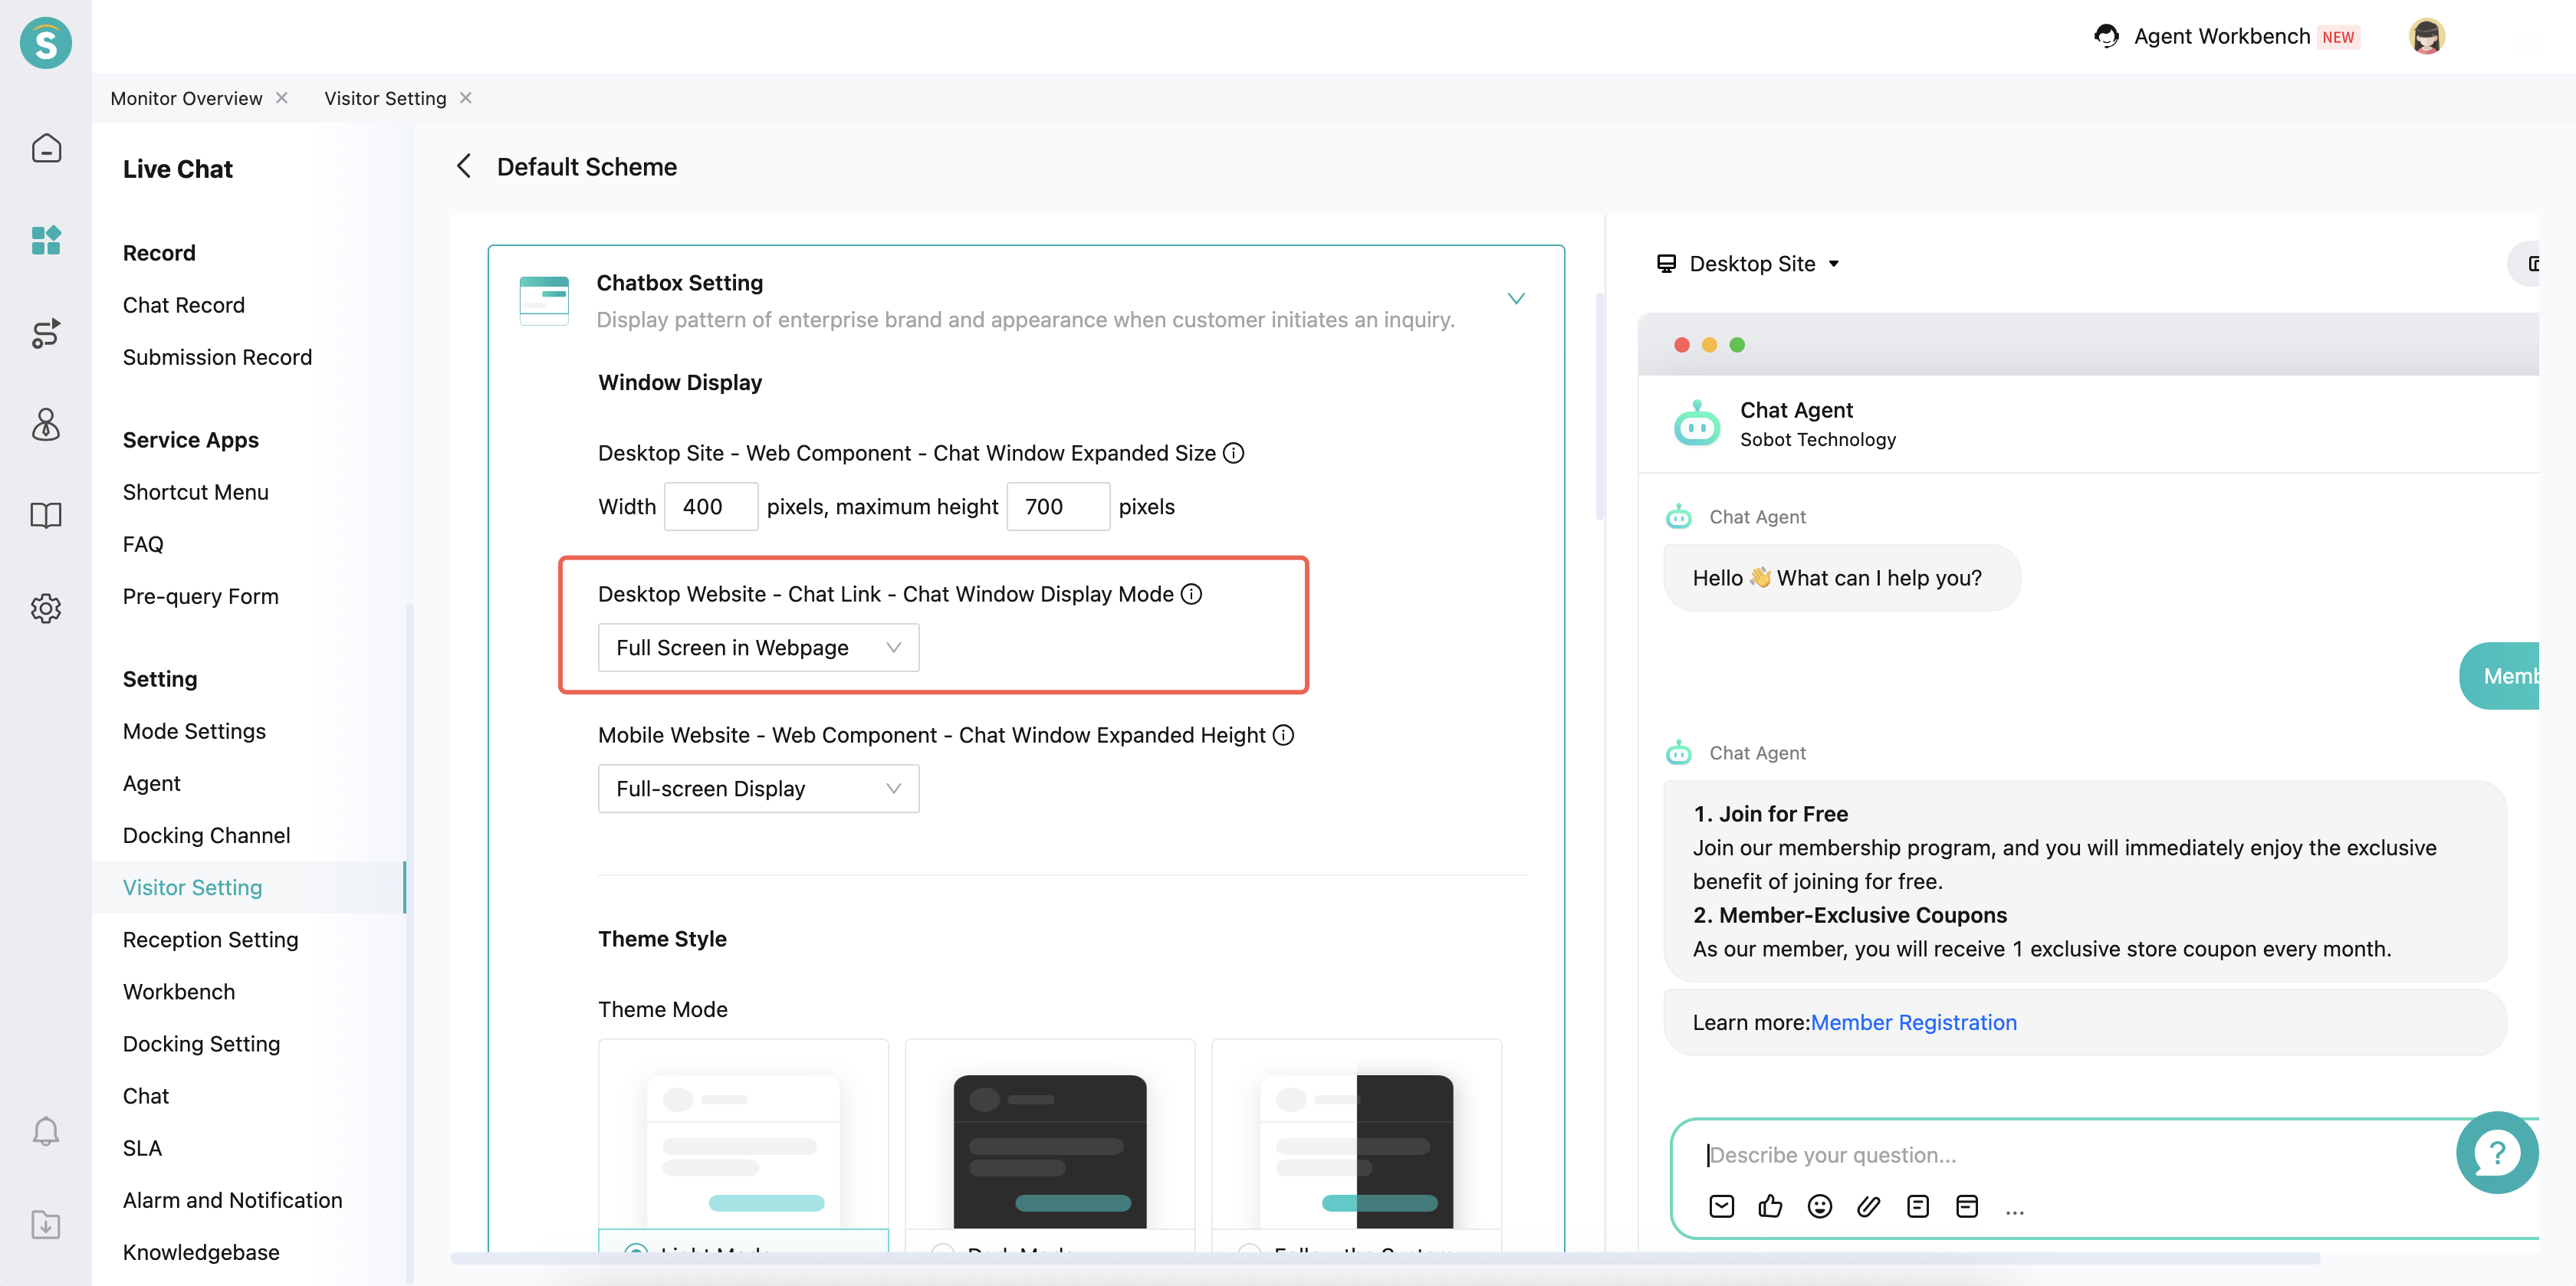Click the Member Registration link
The height and width of the screenshot is (1286, 2576).
[x=1913, y=1022]
